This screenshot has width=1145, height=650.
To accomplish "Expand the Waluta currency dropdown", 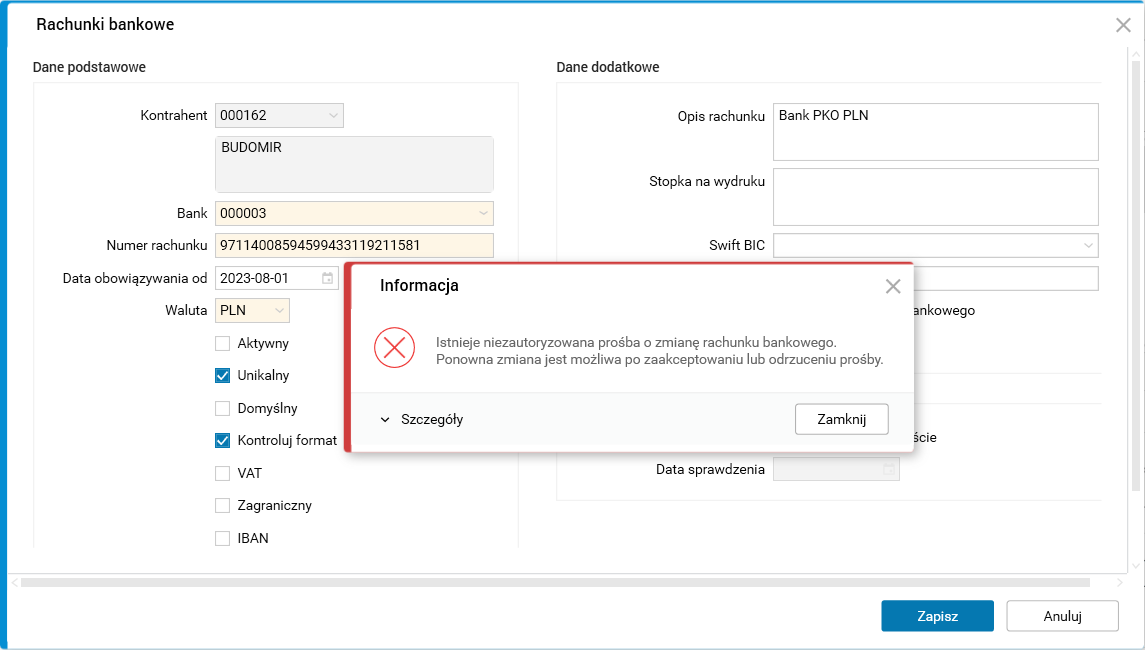I will pyautogui.click(x=279, y=311).
